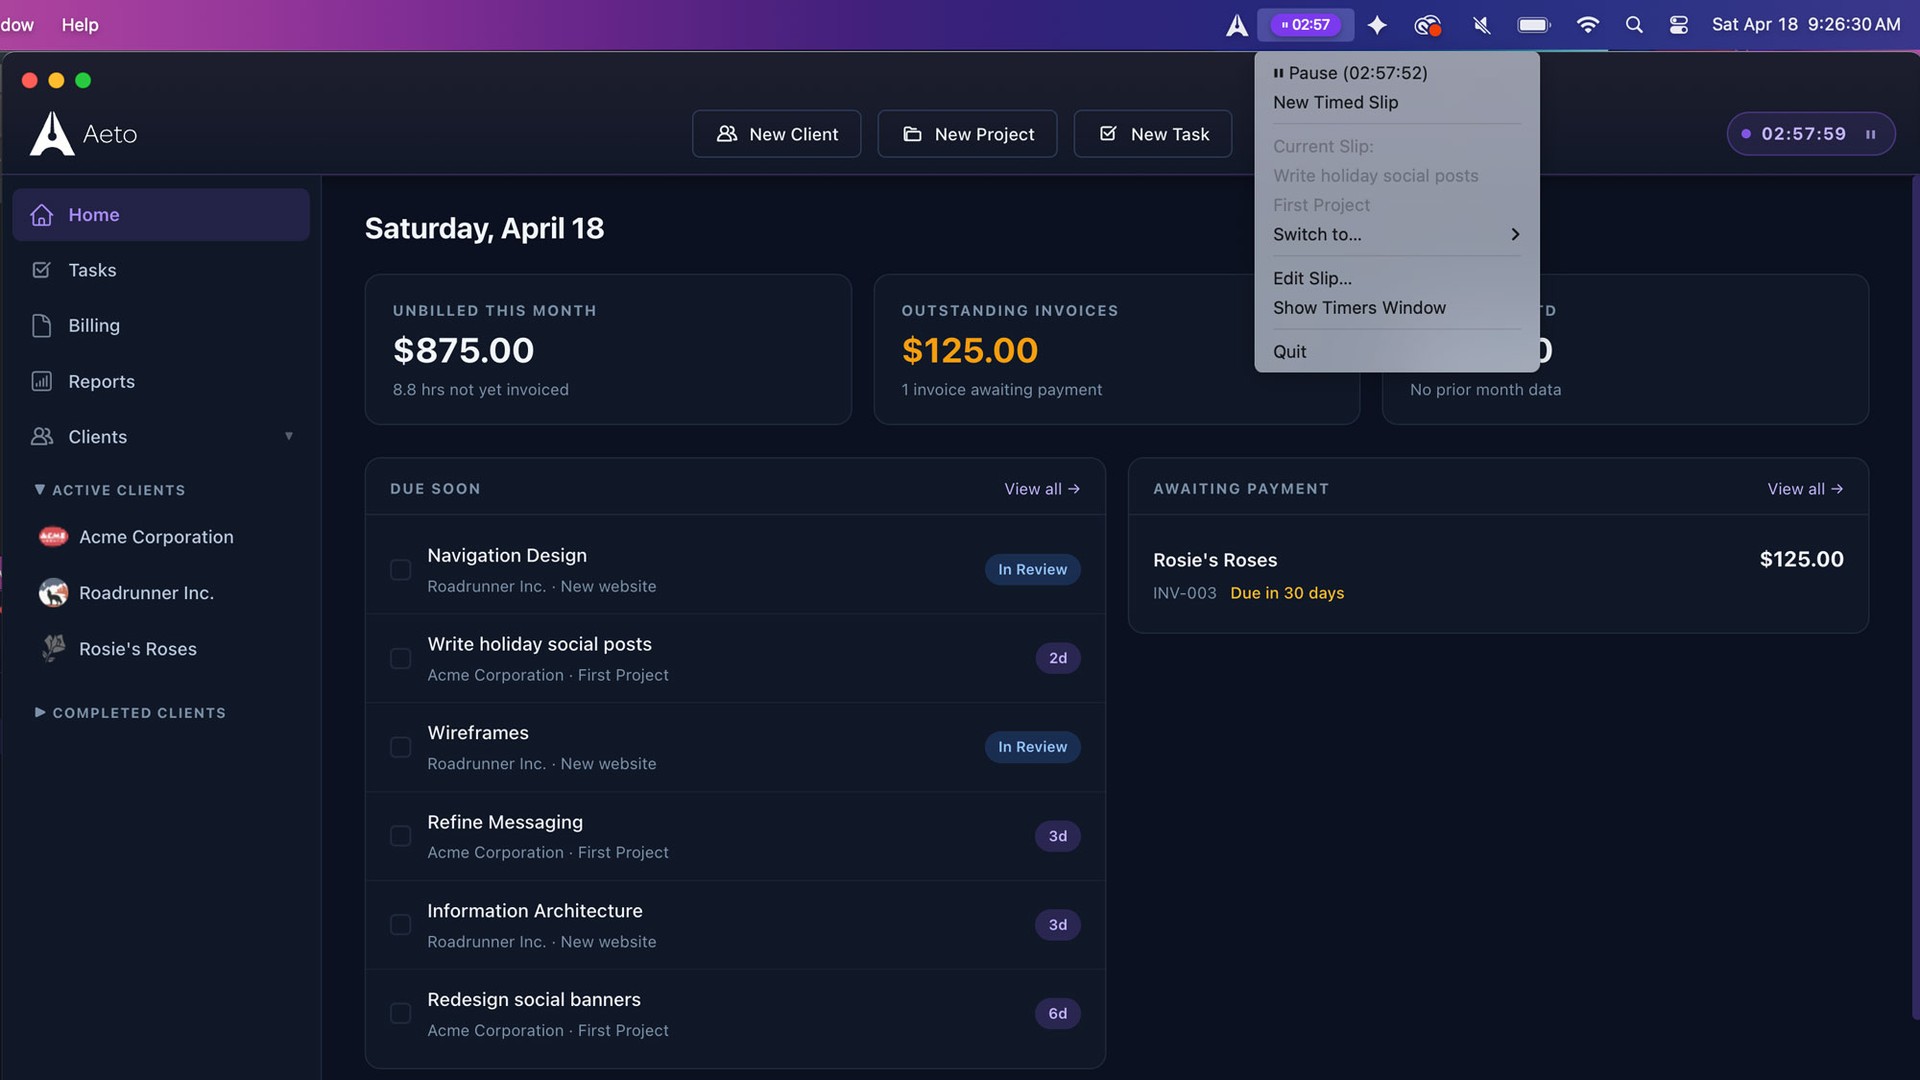Check off Wireframes task

tap(400, 747)
